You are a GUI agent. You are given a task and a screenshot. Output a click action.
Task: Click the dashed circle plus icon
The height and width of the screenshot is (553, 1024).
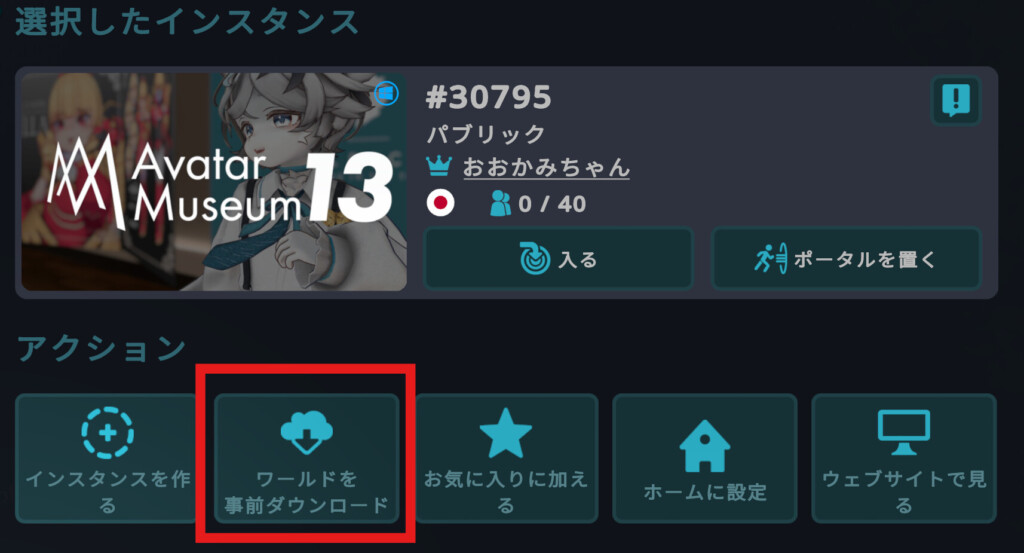click(x=108, y=432)
